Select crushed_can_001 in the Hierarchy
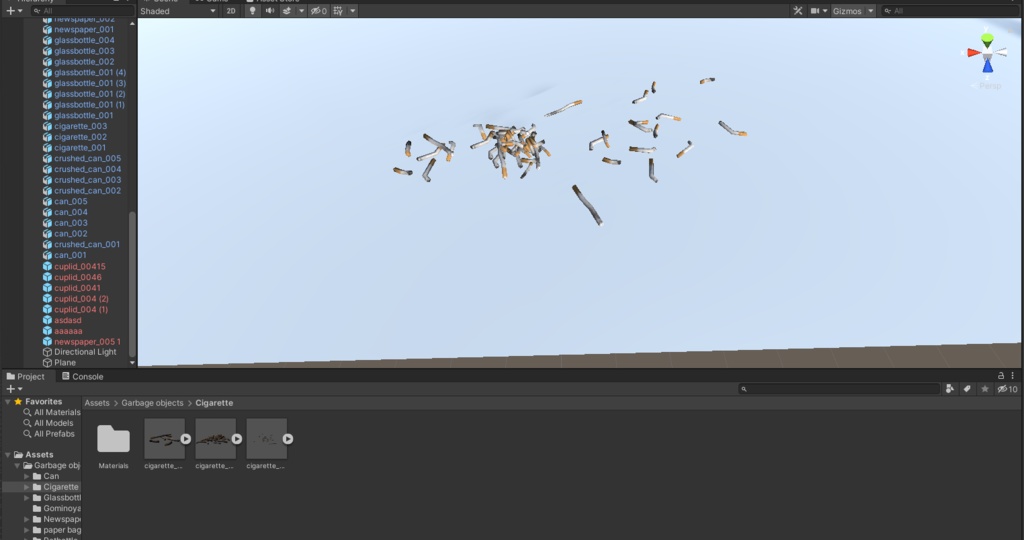 pyautogui.click(x=87, y=244)
